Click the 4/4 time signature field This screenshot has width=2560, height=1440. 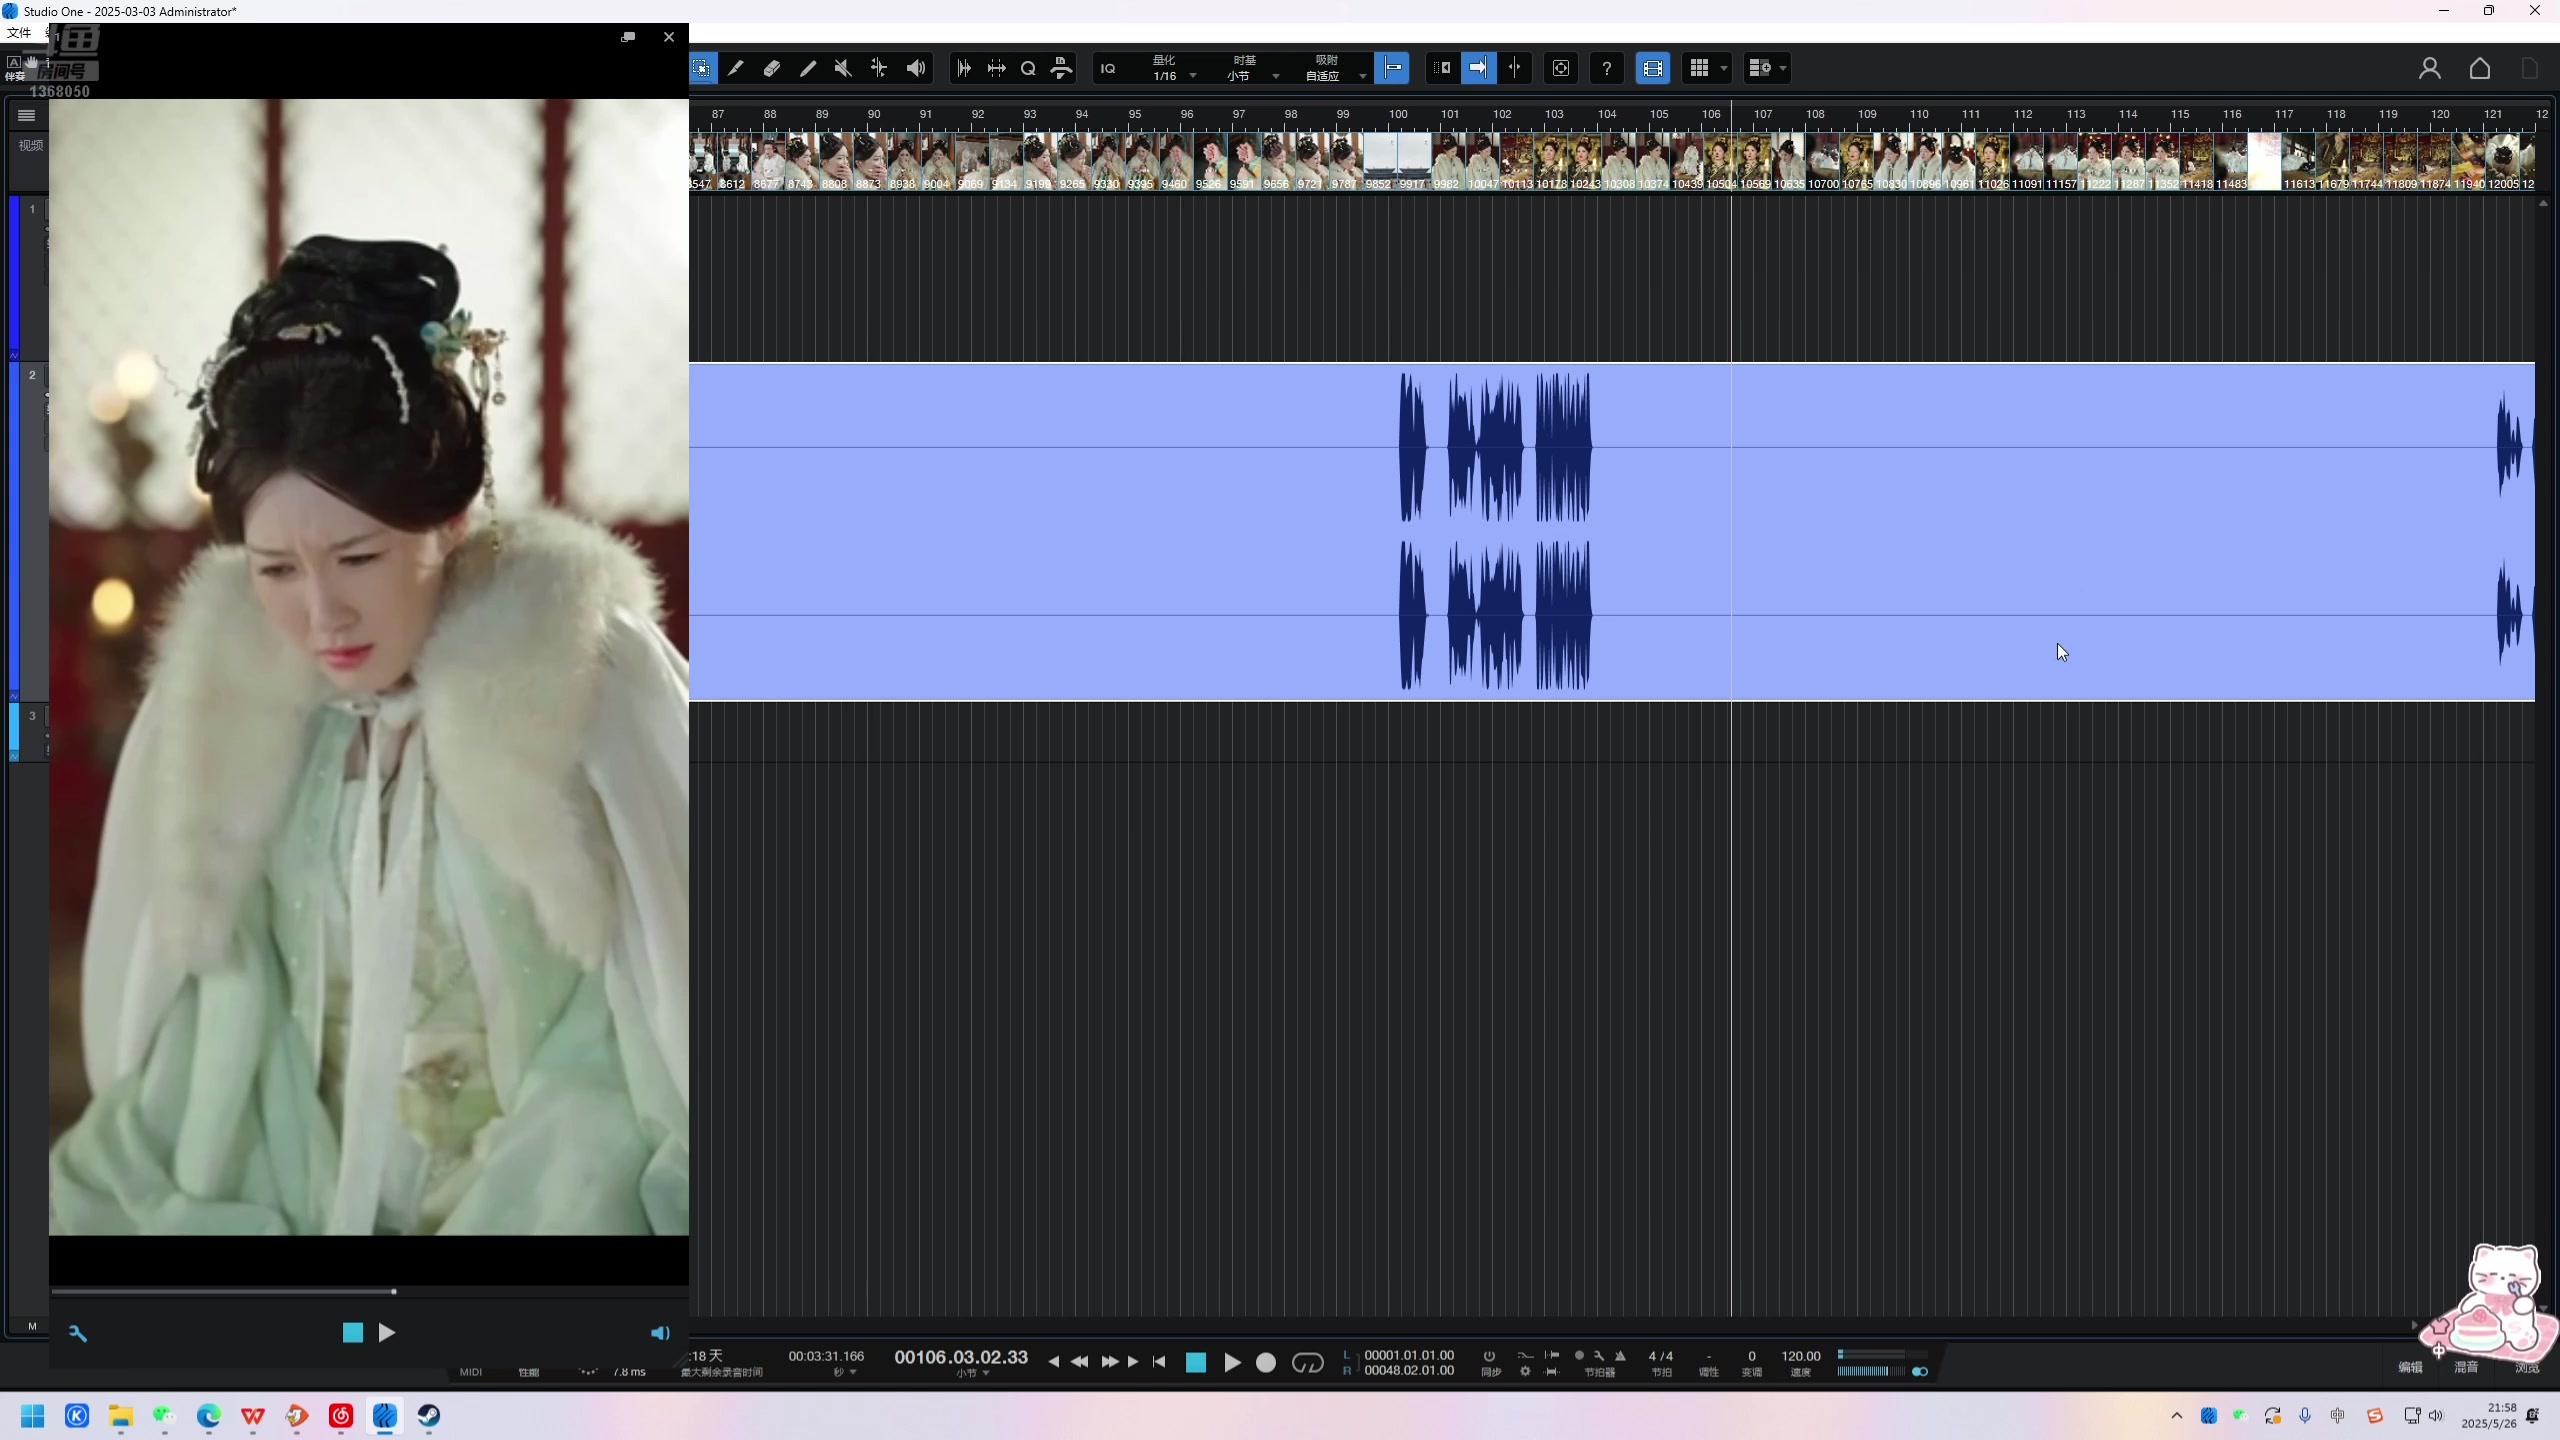(x=1661, y=1357)
